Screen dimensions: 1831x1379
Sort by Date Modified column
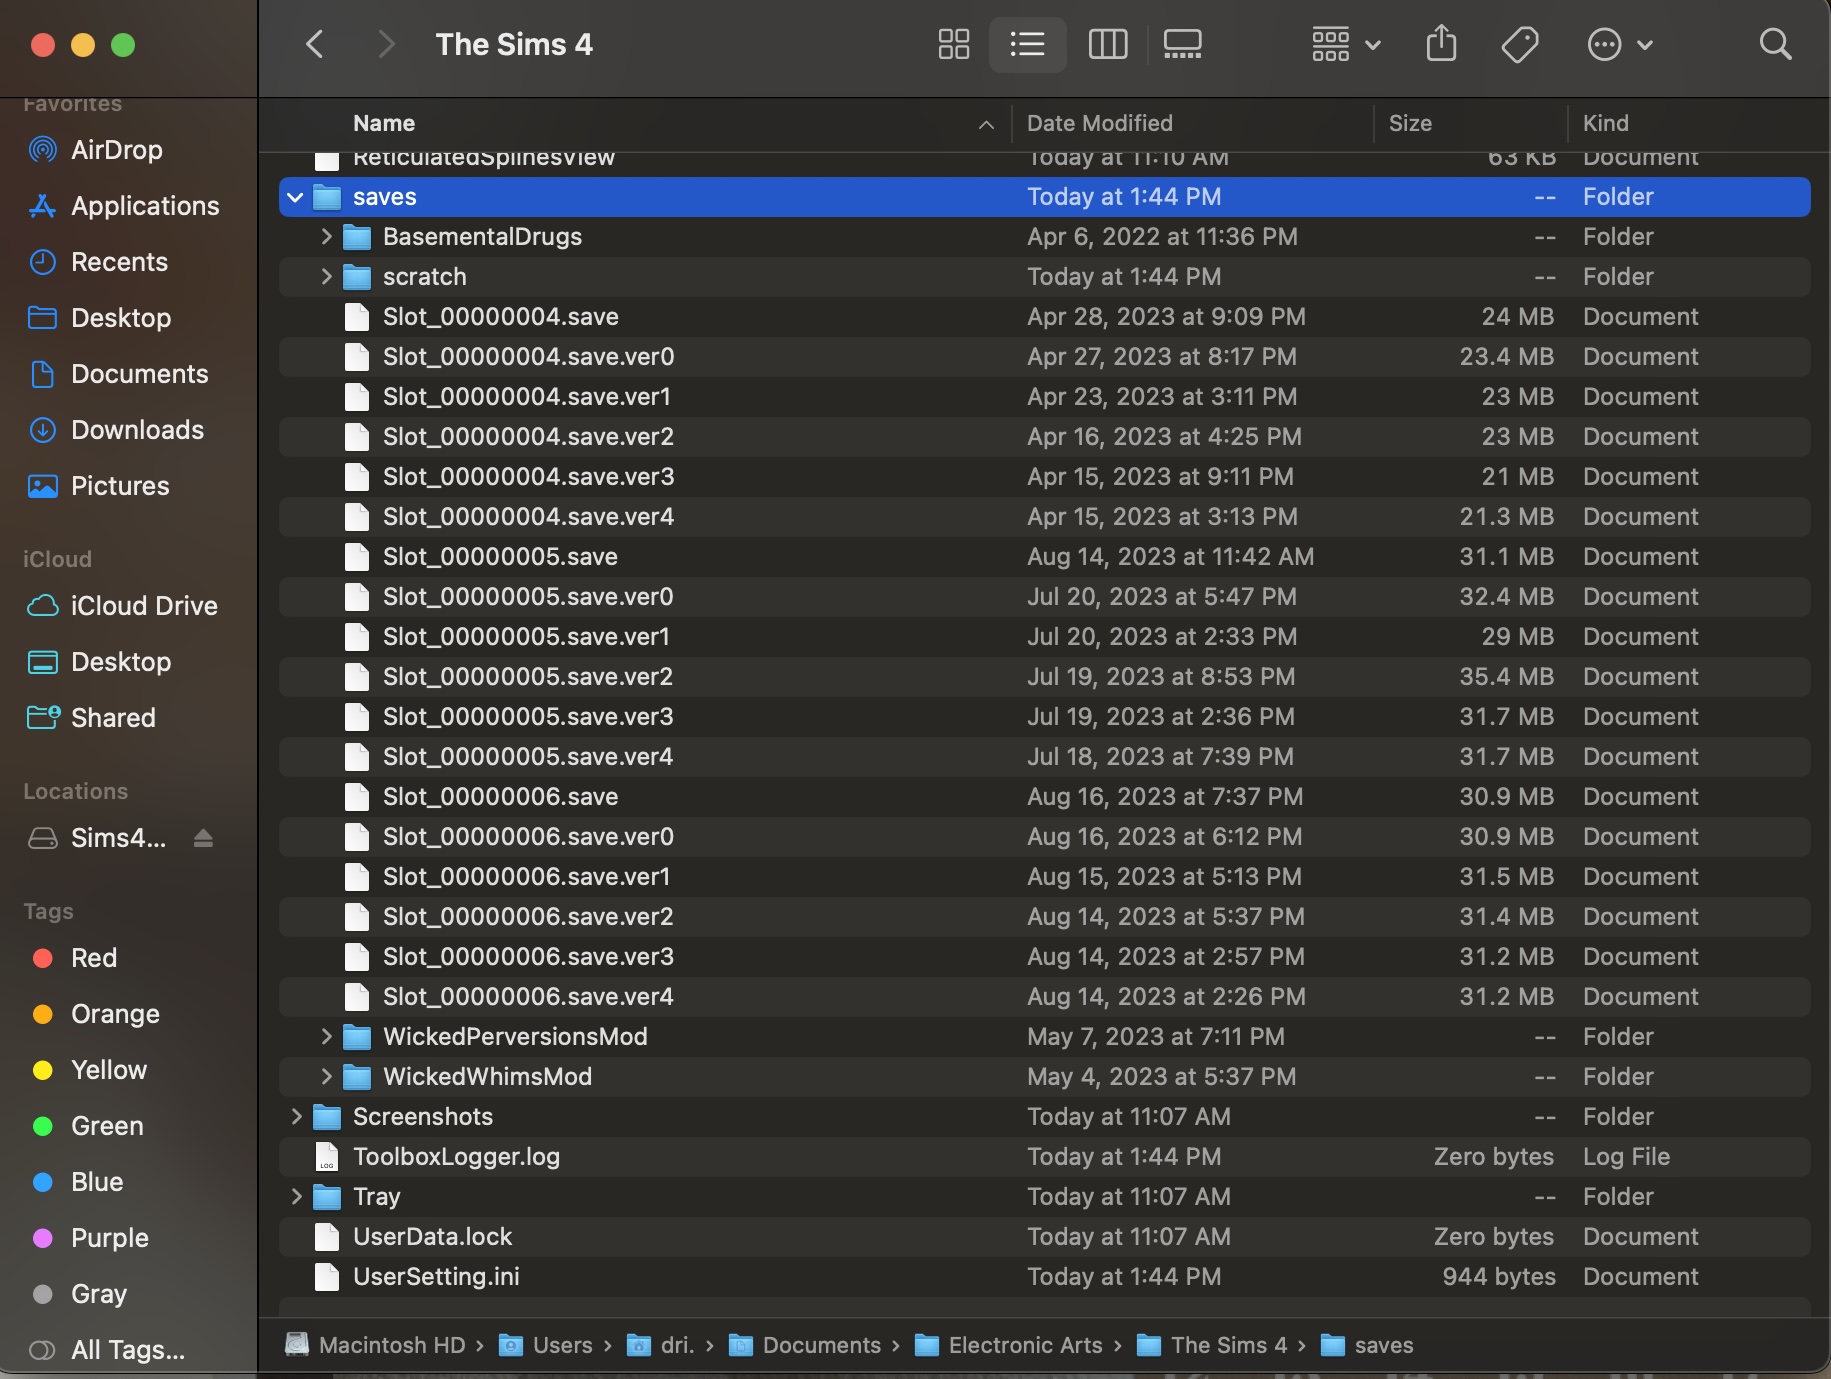click(x=1099, y=123)
